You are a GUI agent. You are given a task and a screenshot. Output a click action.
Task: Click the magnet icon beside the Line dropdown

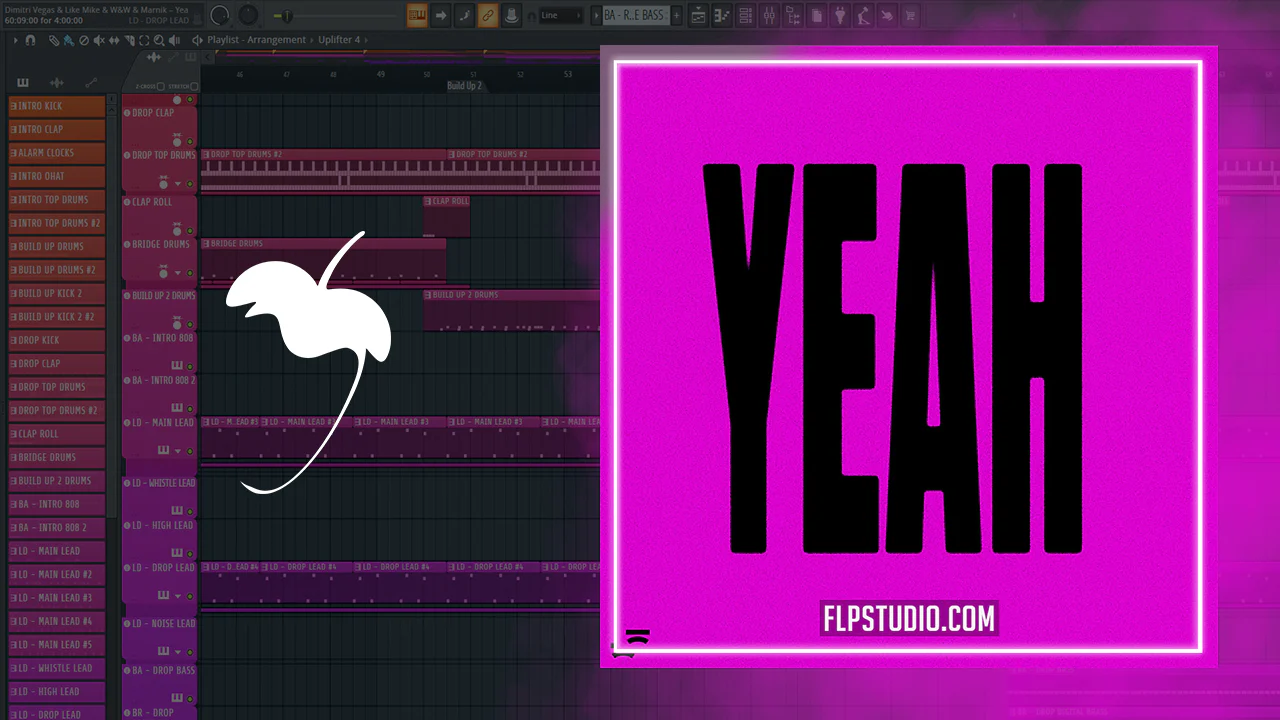pos(531,15)
